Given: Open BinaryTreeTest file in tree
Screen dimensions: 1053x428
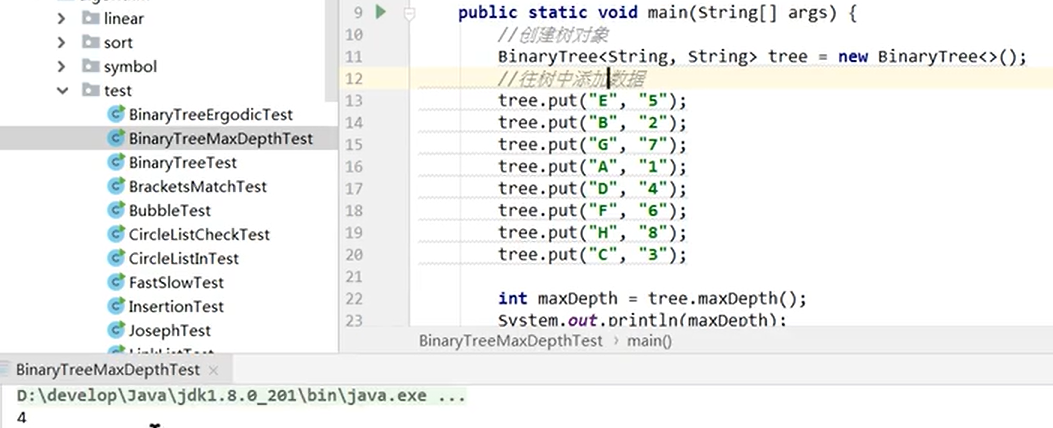Looking at the screenshot, I should coord(183,163).
